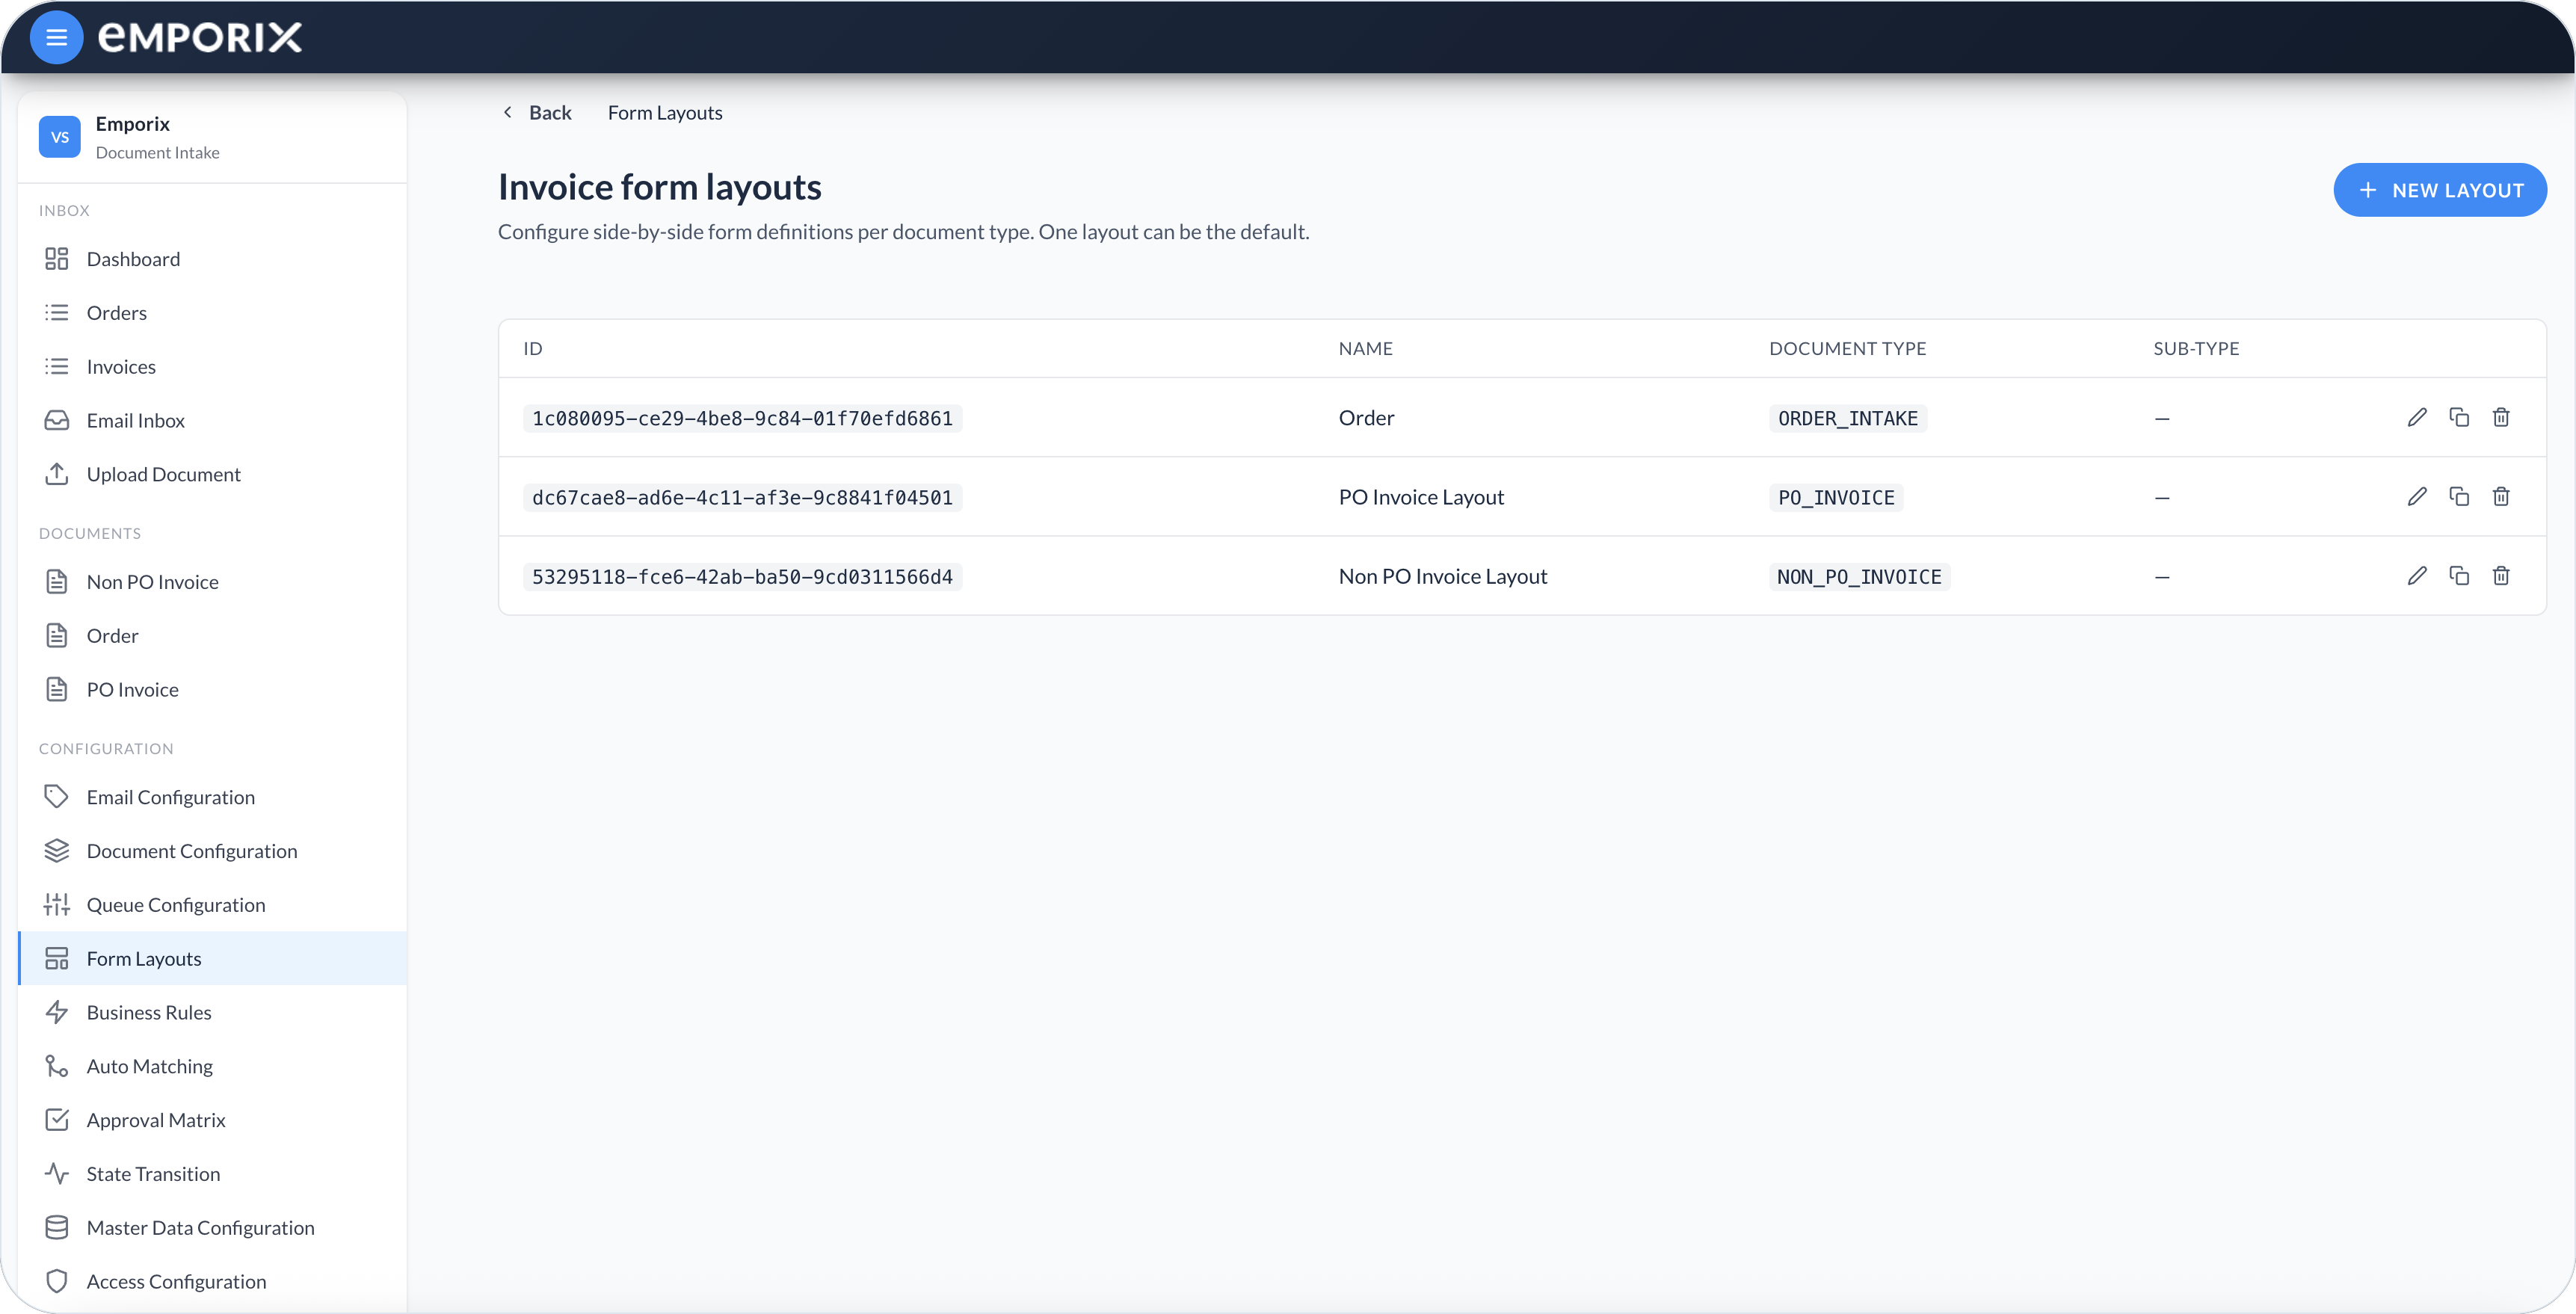Edit the Order layout with pencil icon

pos(2417,417)
